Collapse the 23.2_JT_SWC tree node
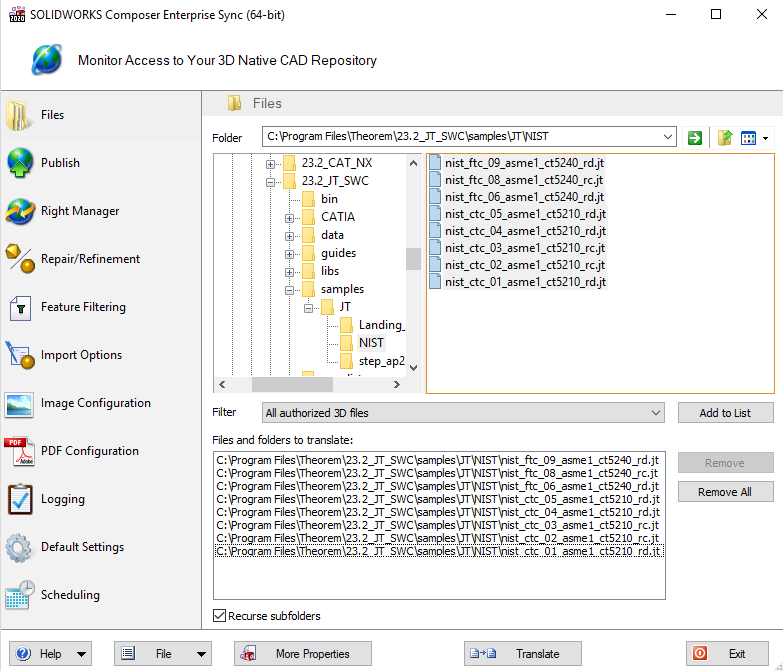The image size is (783, 671). (270, 182)
